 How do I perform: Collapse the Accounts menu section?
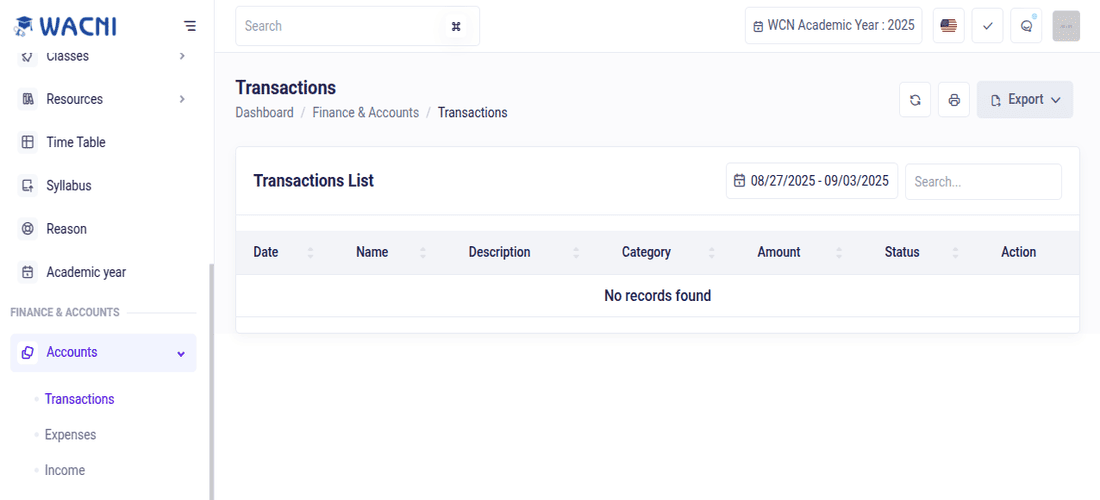tap(181, 353)
